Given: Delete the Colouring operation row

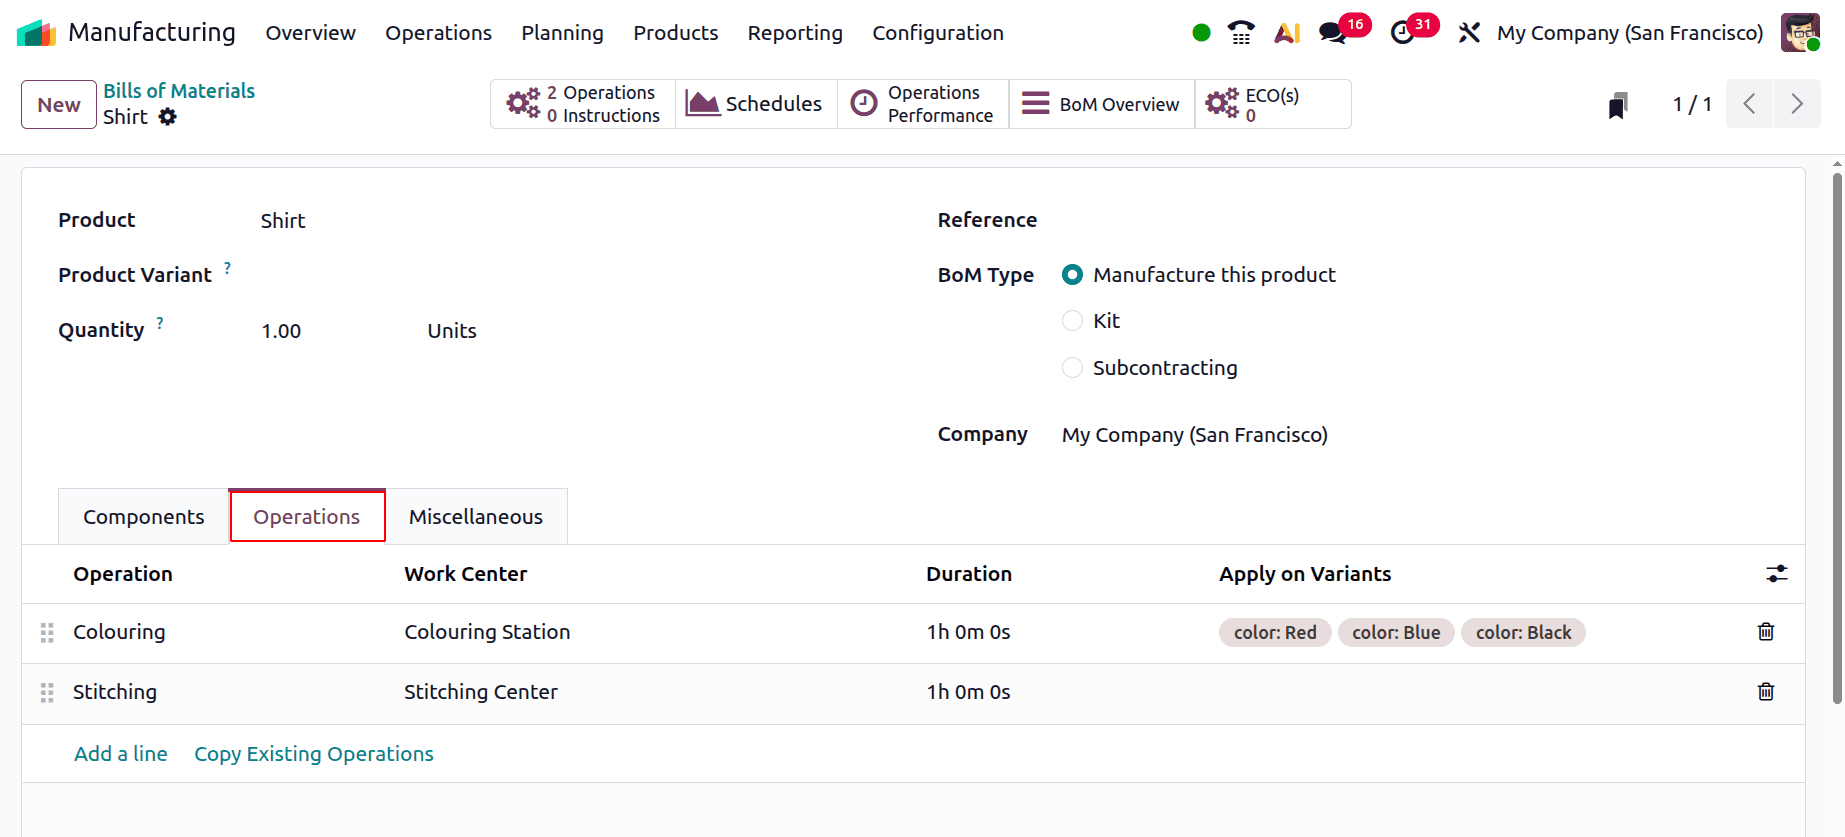Looking at the screenshot, I should 1766,632.
